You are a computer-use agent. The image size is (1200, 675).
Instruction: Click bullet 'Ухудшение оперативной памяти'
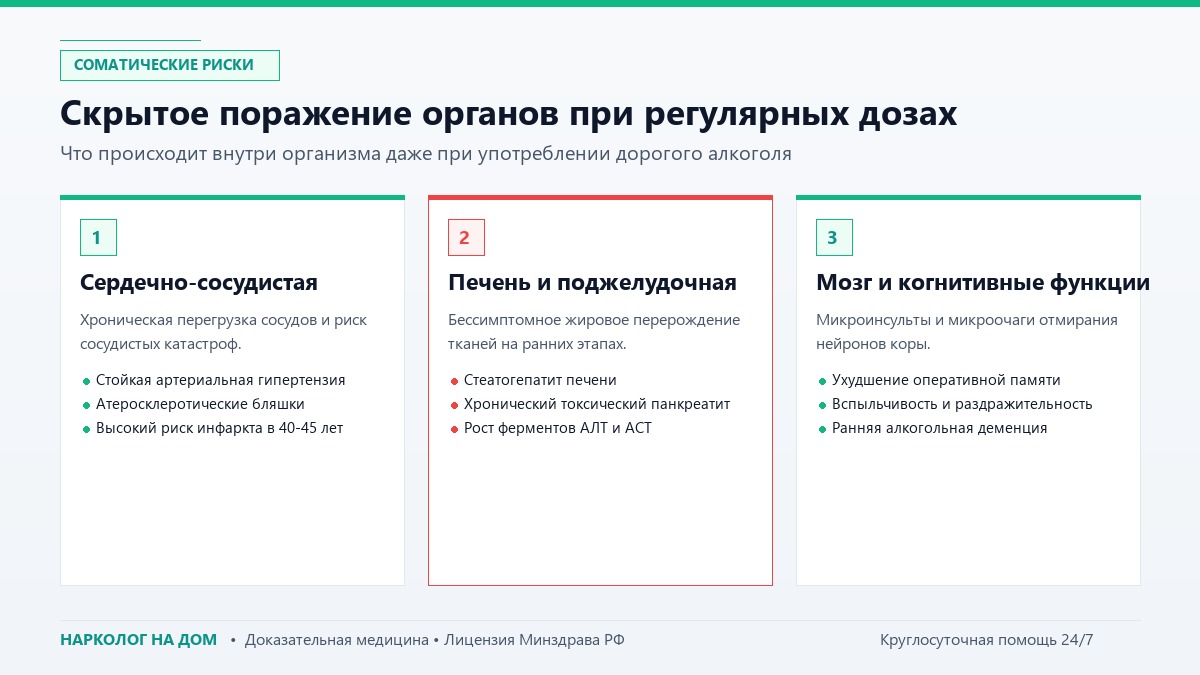(x=946, y=380)
